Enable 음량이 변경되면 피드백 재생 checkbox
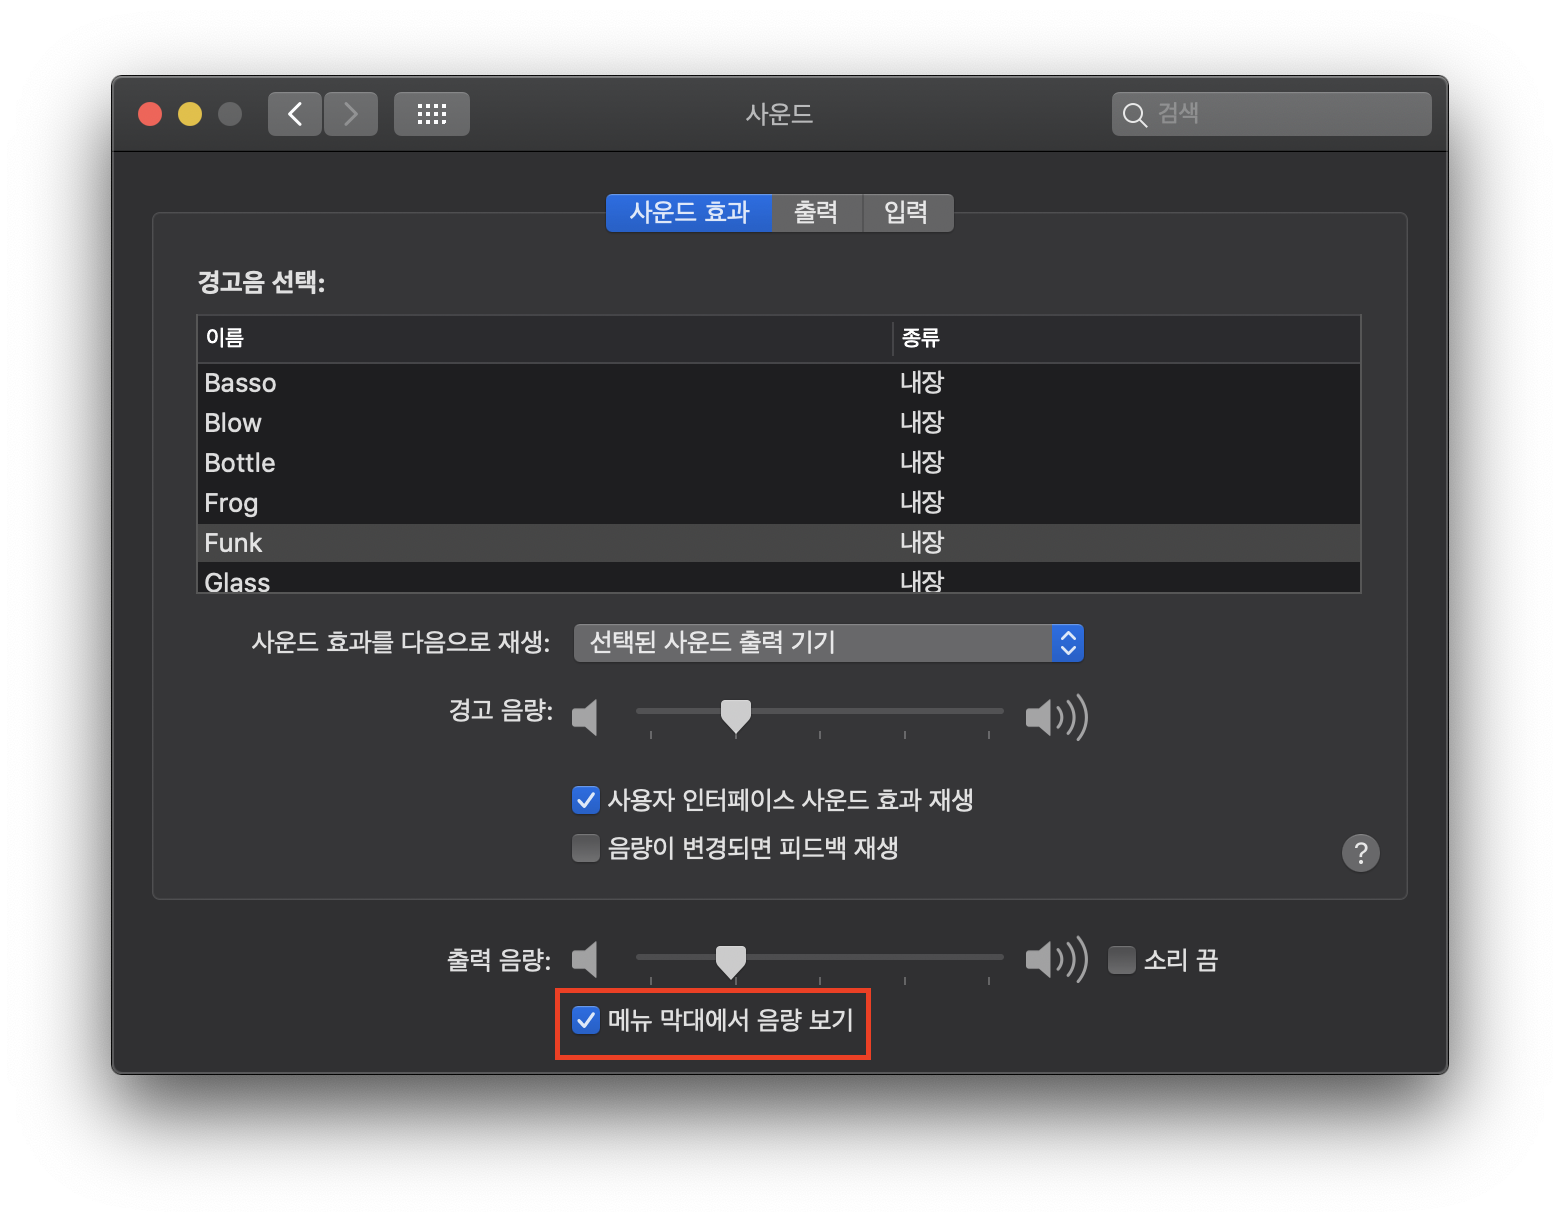 pyautogui.click(x=586, y=848)
